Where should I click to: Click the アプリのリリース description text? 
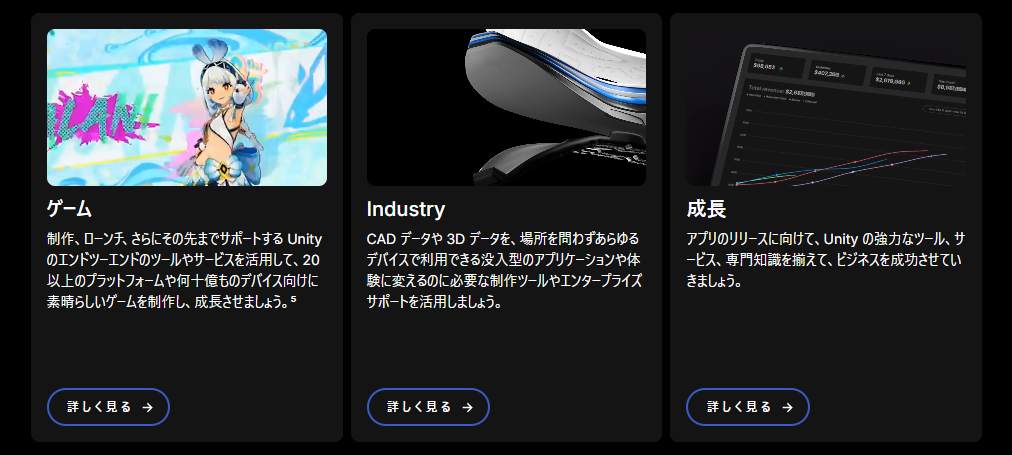click(825, 260)
